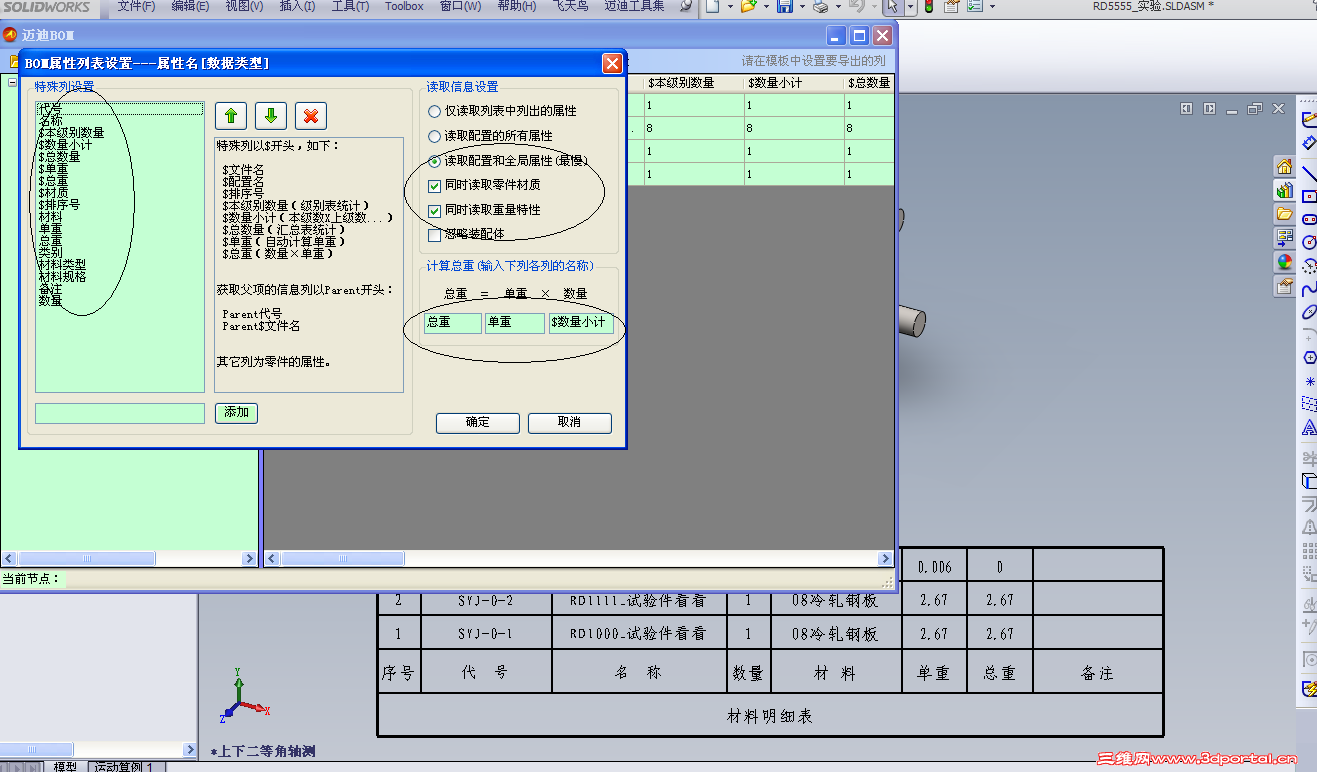Click the Rebuild traffic light icon
1317x772 pixels.
(x=929, y=7)
